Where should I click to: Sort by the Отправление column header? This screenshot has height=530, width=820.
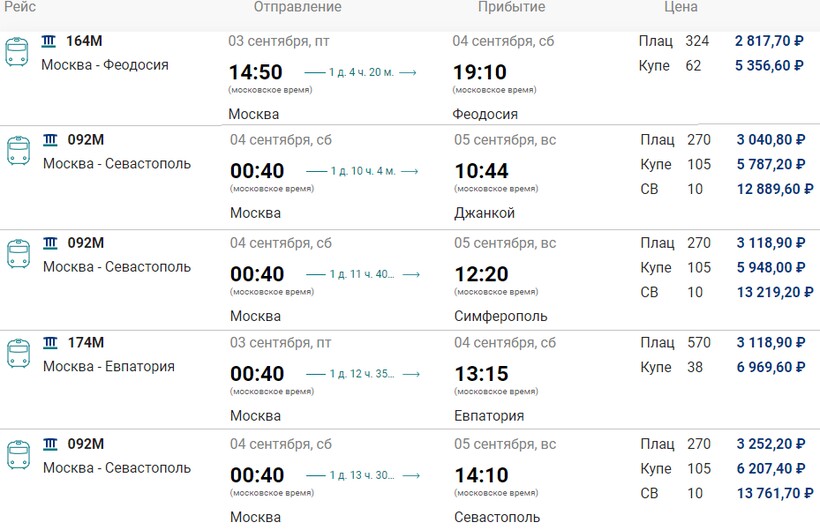(x=297, y=7)
